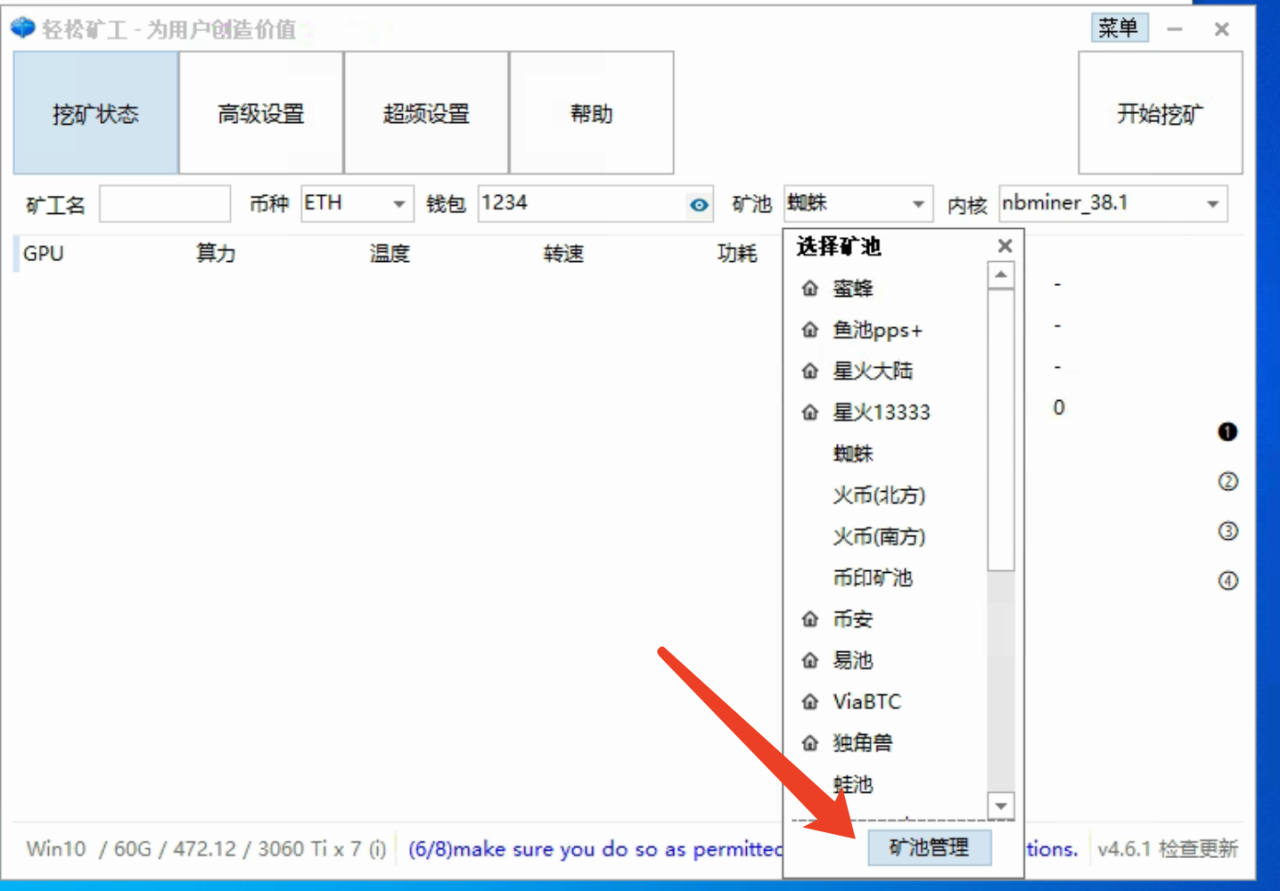Image resolution: width=1280 pixels, height=891 pixels.
Task: Switch to 高级设置 tab
Action: (x=261, y=113)
